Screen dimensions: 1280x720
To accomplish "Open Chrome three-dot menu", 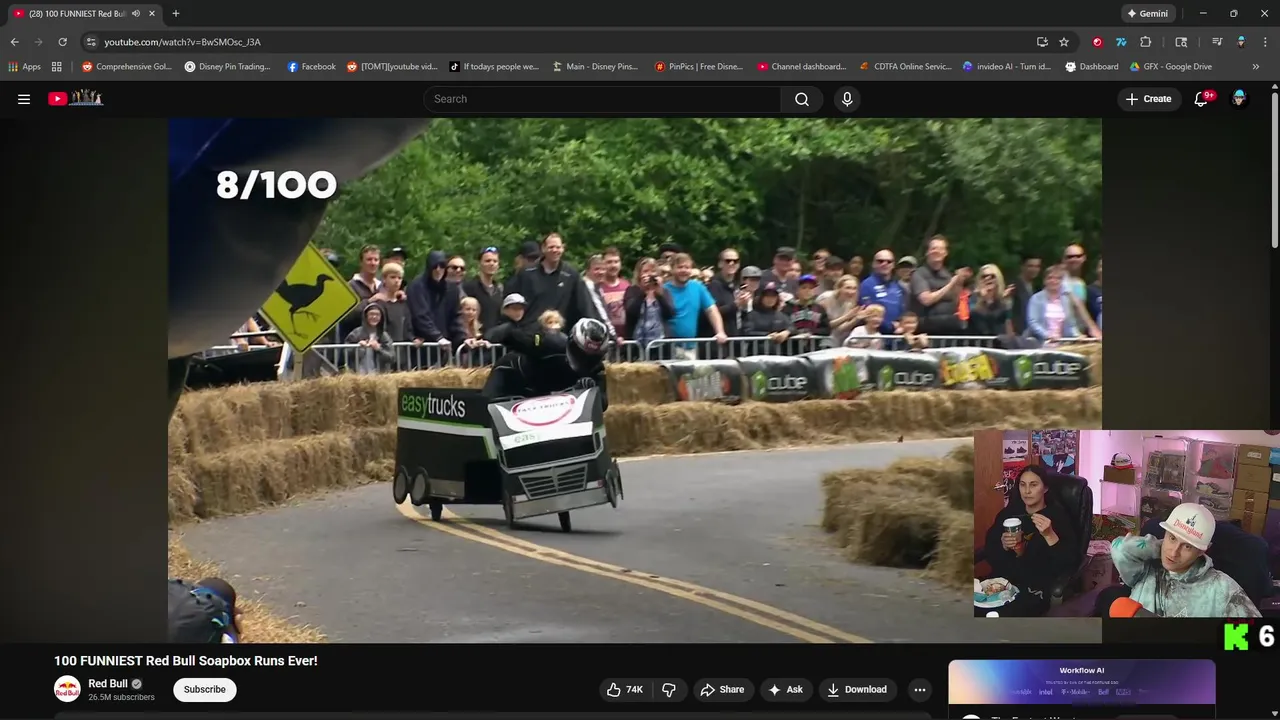I will click(x=1265, y=42).
